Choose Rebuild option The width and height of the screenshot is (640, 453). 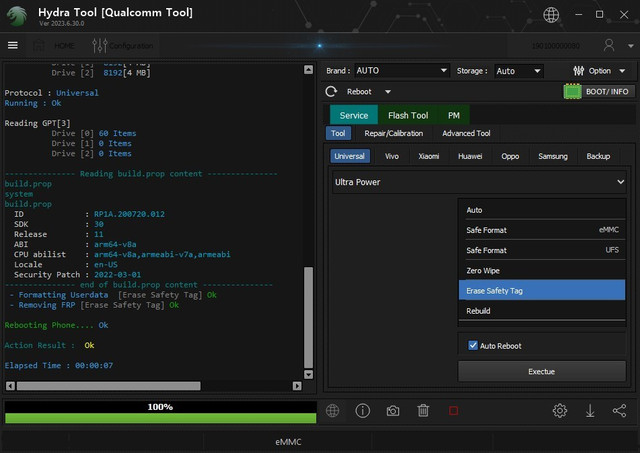[x=542, y=311]
